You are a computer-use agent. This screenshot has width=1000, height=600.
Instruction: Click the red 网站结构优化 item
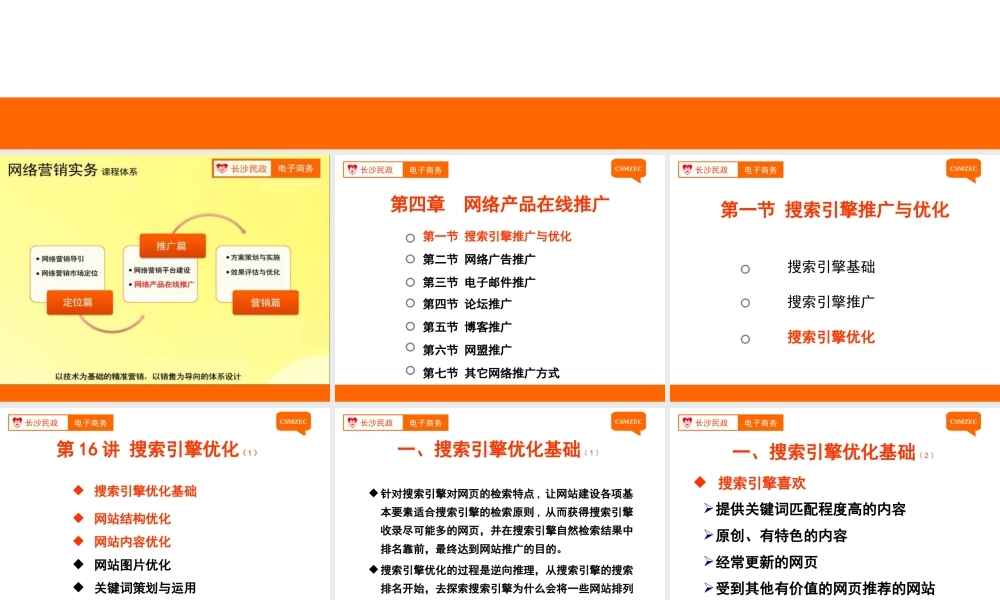132,518
